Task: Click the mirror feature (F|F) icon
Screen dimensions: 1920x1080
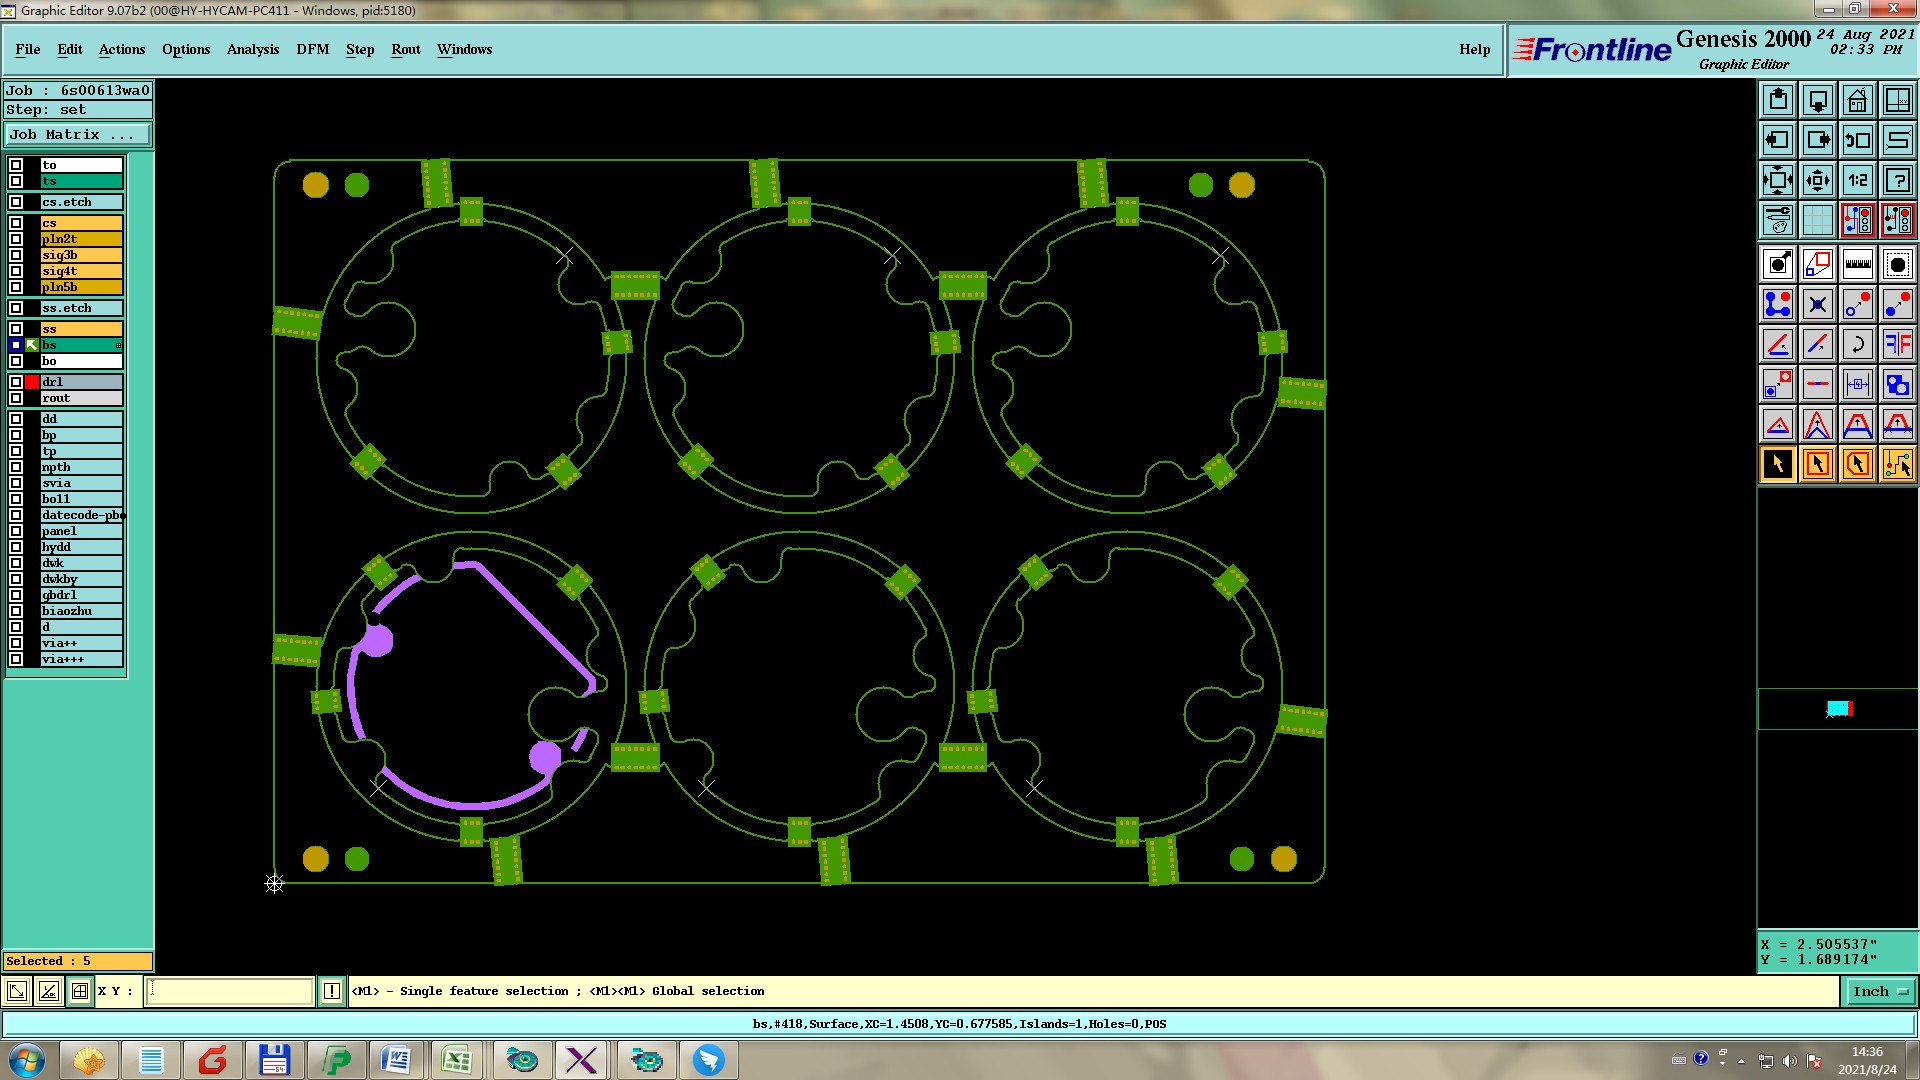Action: click(1897, 344)
